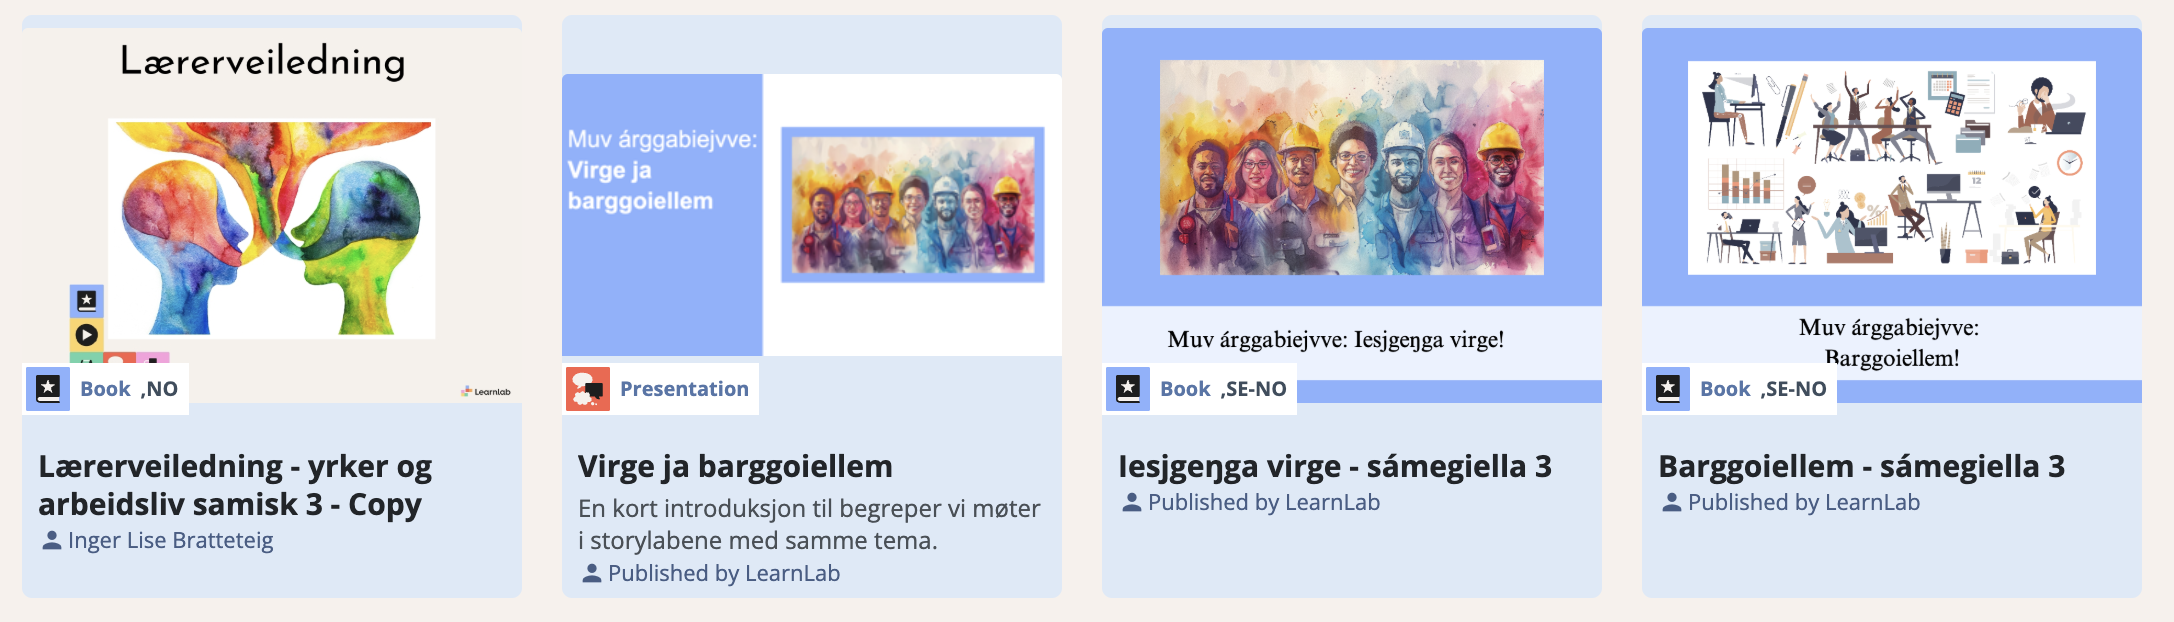Screen dimensions: 2174x622
Task: Click the Presentation type label
Action: 684,389
